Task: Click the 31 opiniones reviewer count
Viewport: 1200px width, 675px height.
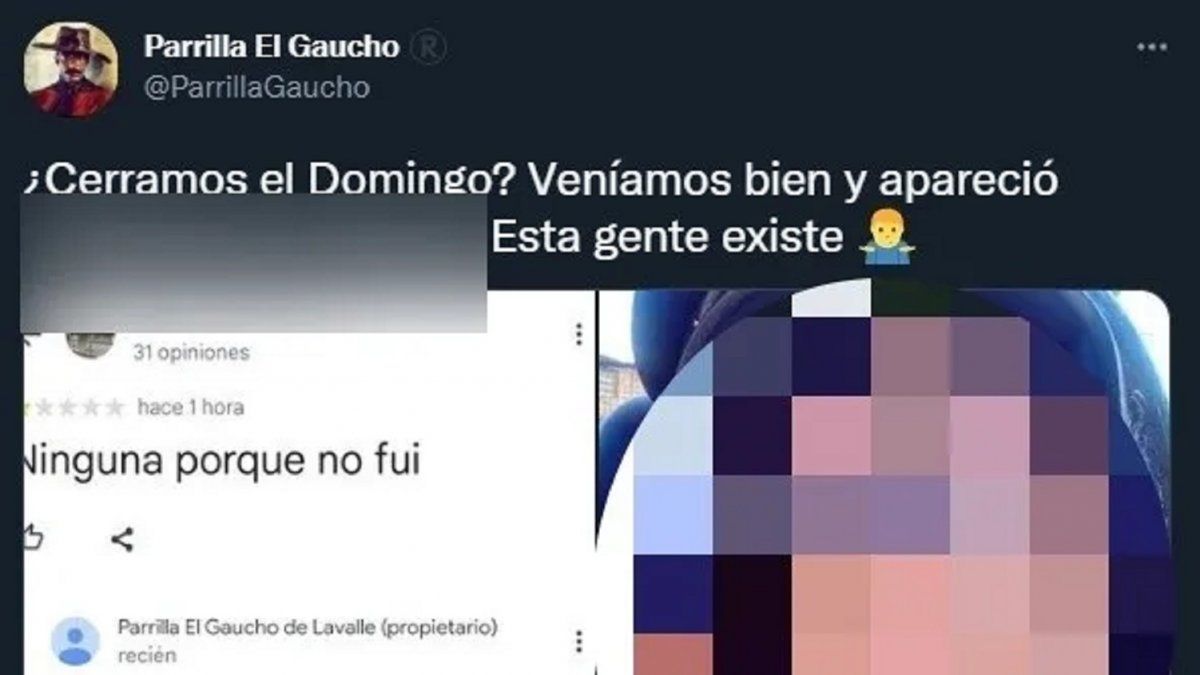Action: tap(191, 353)
